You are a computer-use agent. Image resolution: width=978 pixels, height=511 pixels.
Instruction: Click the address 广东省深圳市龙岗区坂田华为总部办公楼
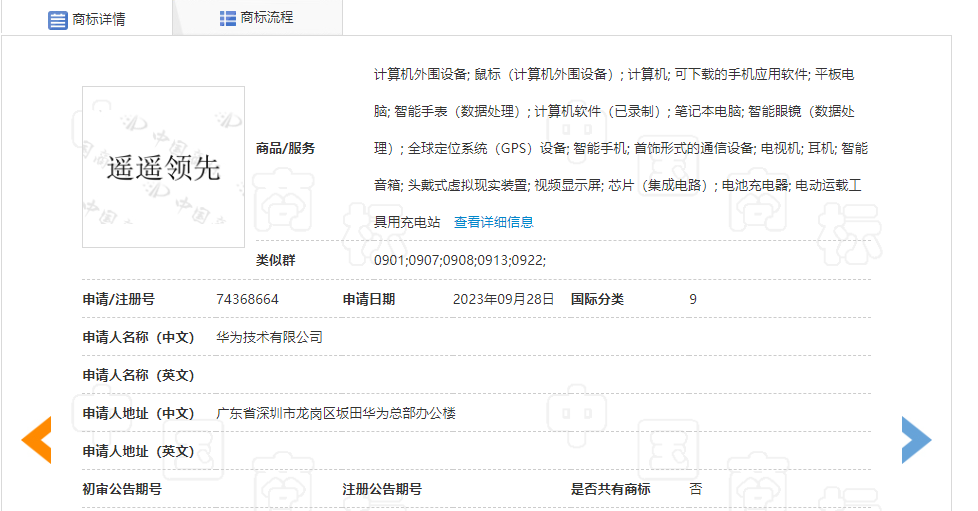pyautogui.click(x=336, y=413)
